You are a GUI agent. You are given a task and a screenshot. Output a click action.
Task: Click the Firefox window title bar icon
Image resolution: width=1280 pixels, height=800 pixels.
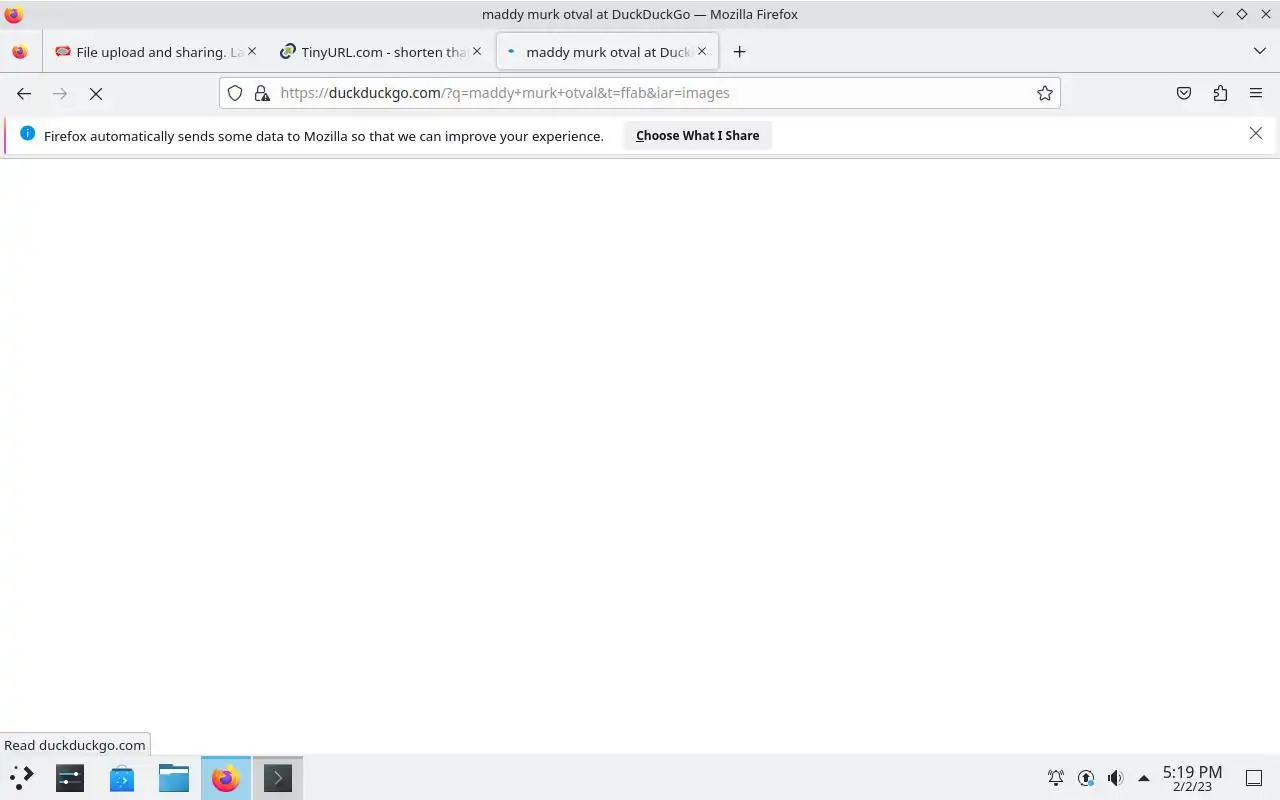click(x=13, y=14)
